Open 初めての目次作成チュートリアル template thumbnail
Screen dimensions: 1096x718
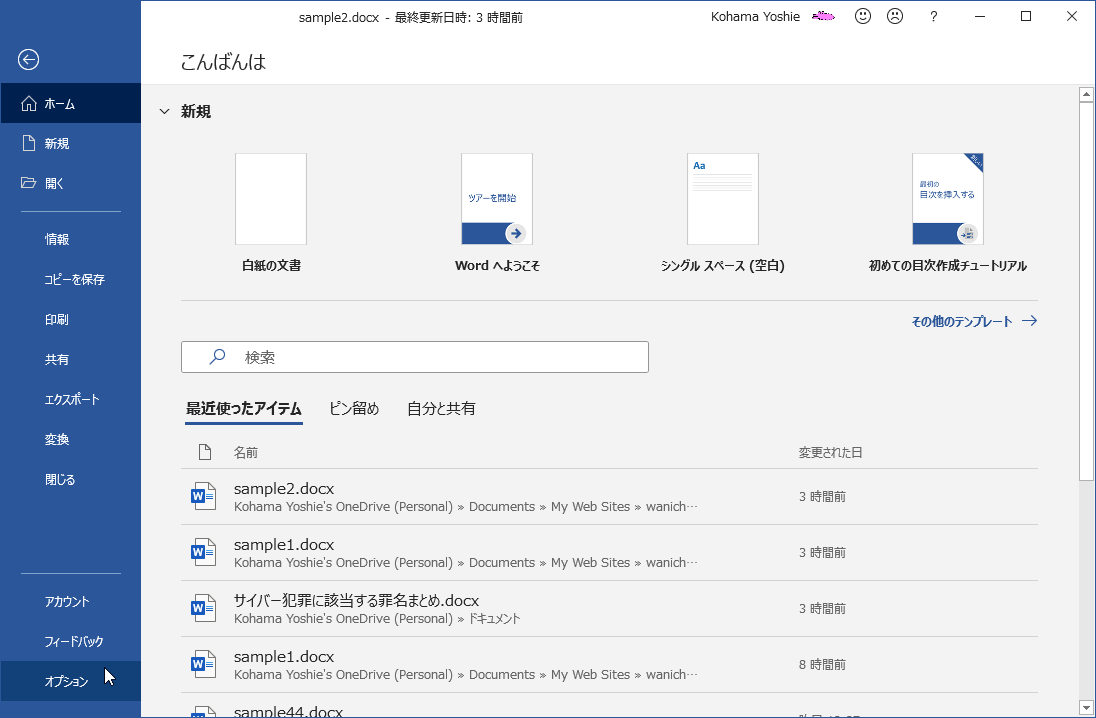point(948,199)
